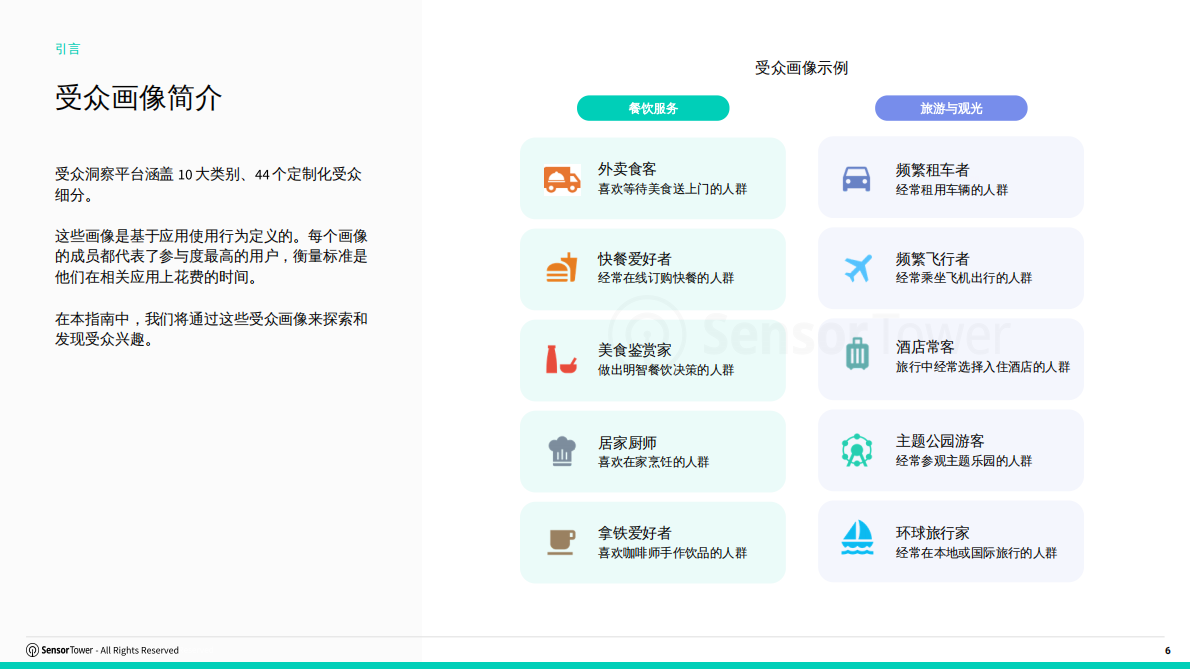The width and height of the screenshot is (1190, 669).
Task: Open the 环球旅行家 audience card
Action: point(951,541)
